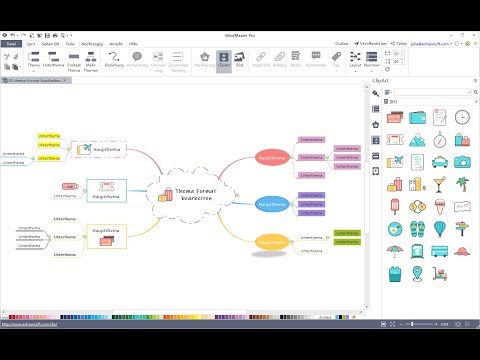Image resolution: width=480 pixels, height=360 pixels.
Task: Select the flip-flops clipart icon
Action: click(417, 229)
